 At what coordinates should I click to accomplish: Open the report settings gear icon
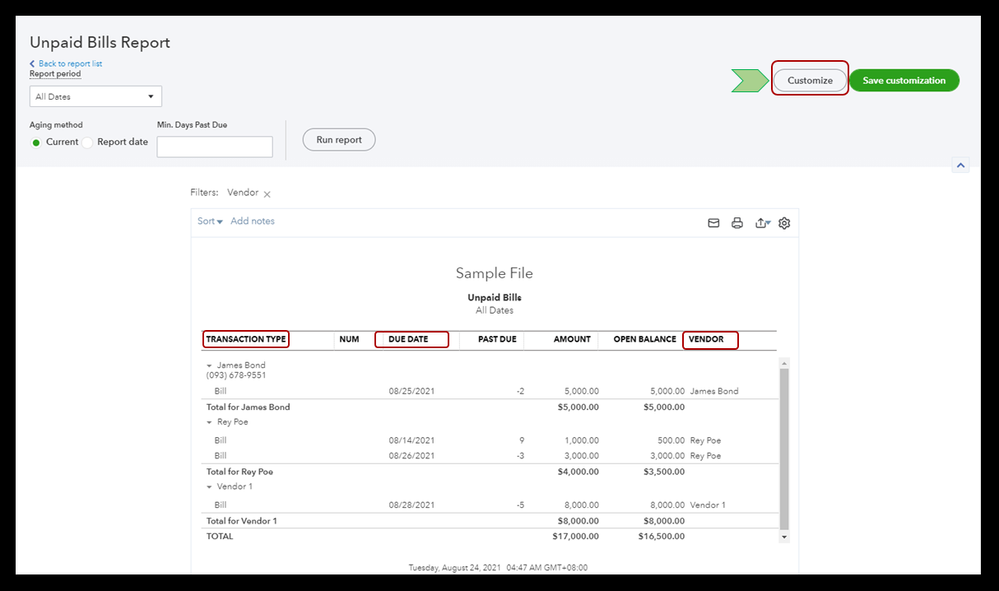coord(784,223)
